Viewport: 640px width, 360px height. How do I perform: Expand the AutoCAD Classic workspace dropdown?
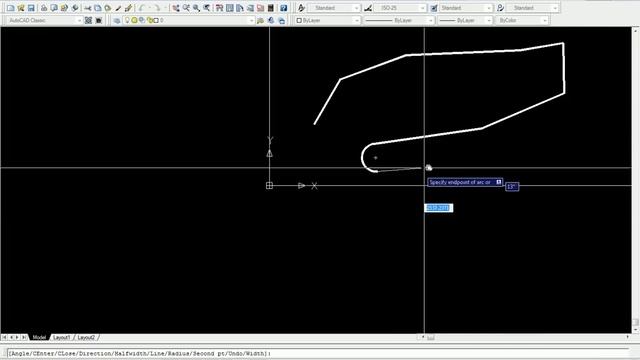click(x=80, y=20)
